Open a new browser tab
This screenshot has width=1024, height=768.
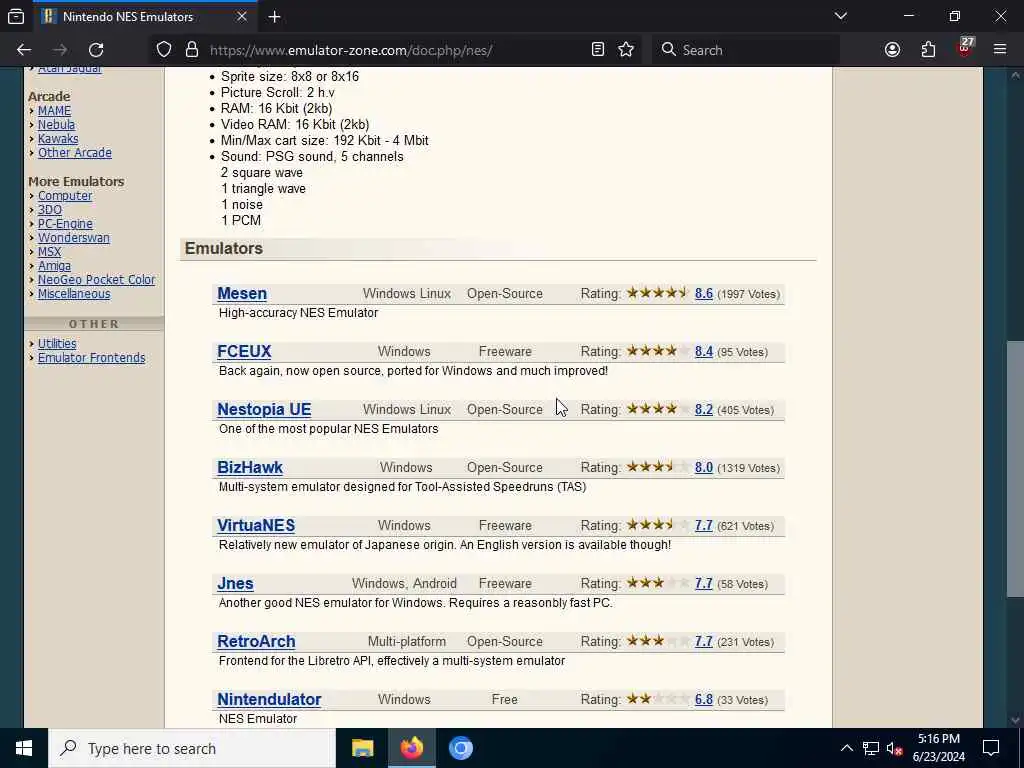click(274, 17)
